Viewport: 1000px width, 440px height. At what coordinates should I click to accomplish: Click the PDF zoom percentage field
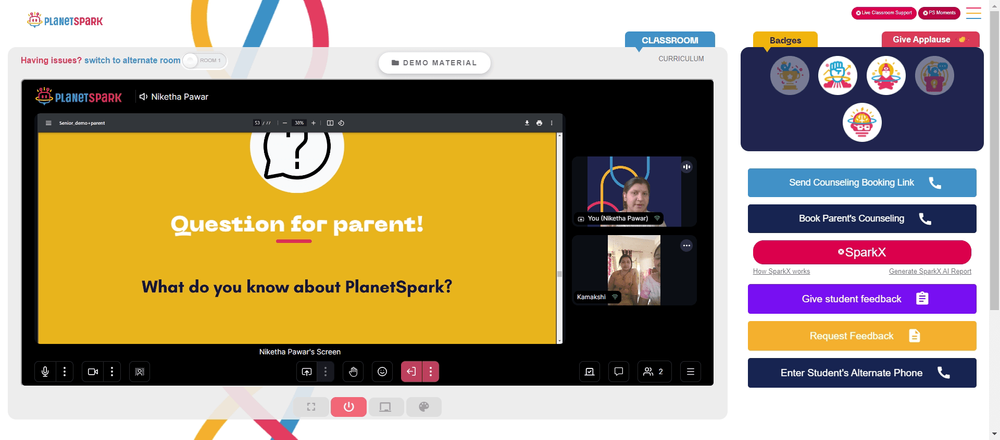click(x=298, y=123)
